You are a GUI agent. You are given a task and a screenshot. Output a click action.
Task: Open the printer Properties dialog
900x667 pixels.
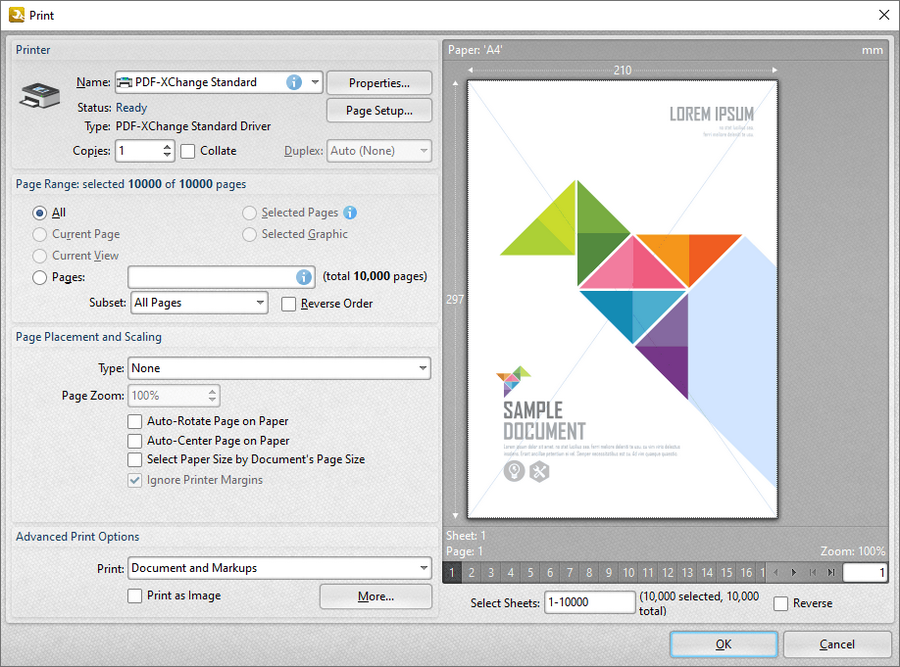coord(378,82)
